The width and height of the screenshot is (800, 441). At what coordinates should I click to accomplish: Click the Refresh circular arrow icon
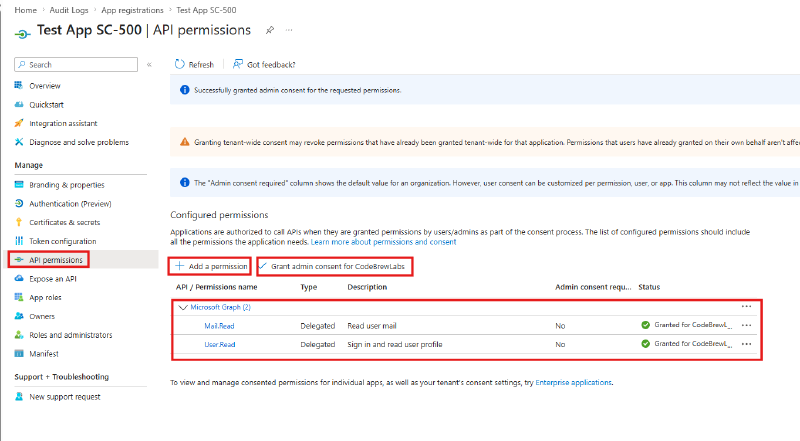[x=180, y=64]
